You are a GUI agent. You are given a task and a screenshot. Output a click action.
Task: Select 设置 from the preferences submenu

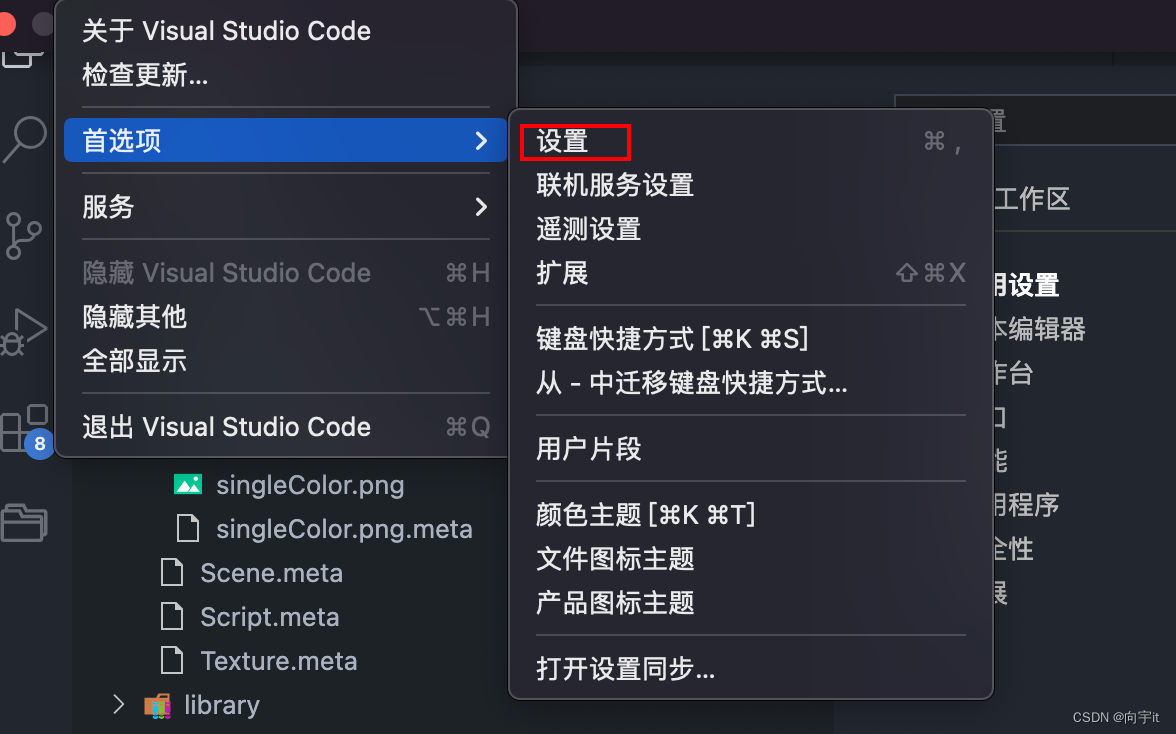coord(560,141)
